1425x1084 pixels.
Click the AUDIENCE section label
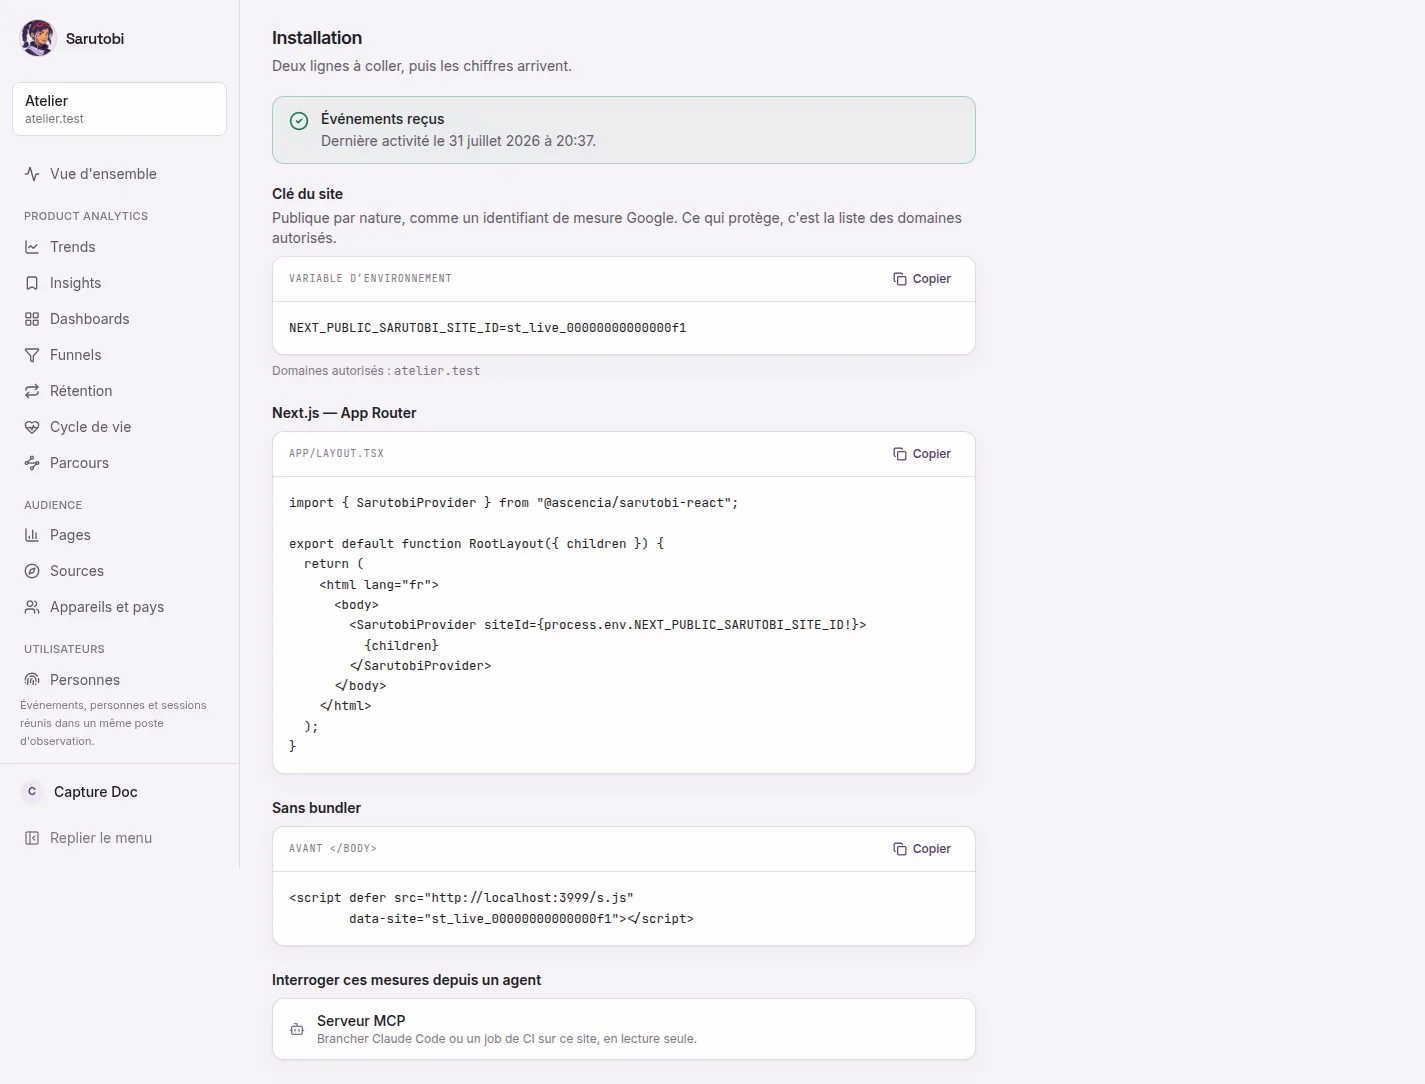click(x=53, y=505)
